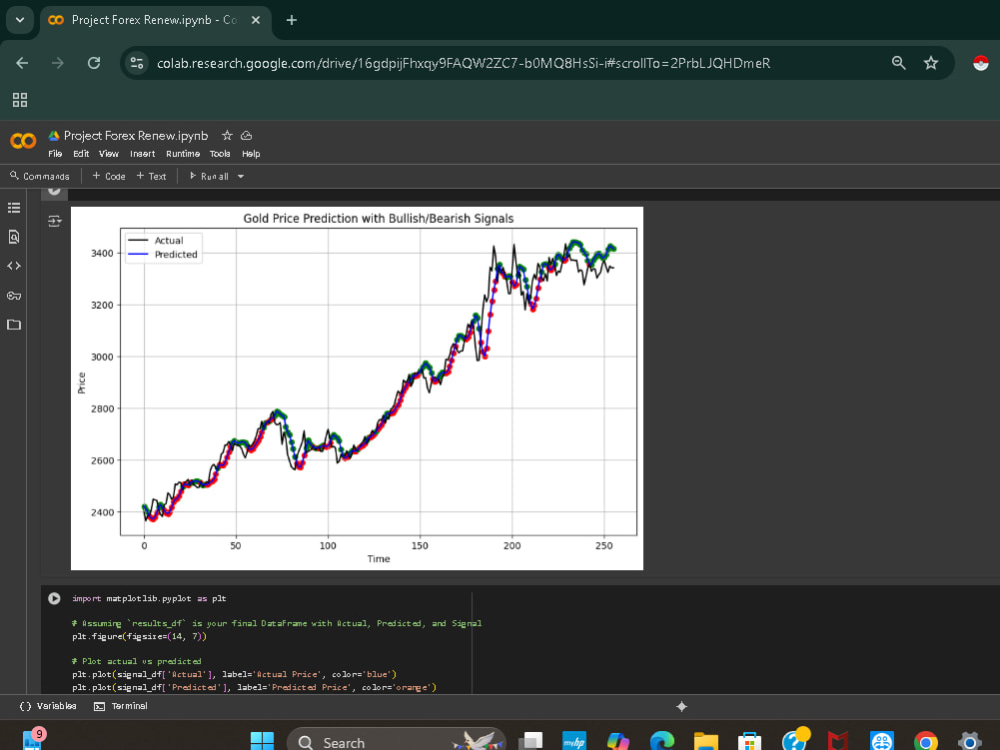Screen dimensions: 1000x750
Task: Open the Edit menu
Action: click(81, 154)
